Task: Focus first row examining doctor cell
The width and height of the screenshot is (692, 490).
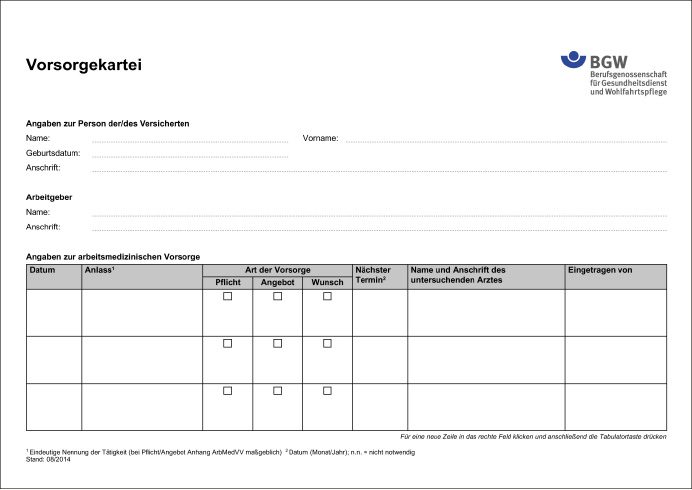Action: pos(486,312)
